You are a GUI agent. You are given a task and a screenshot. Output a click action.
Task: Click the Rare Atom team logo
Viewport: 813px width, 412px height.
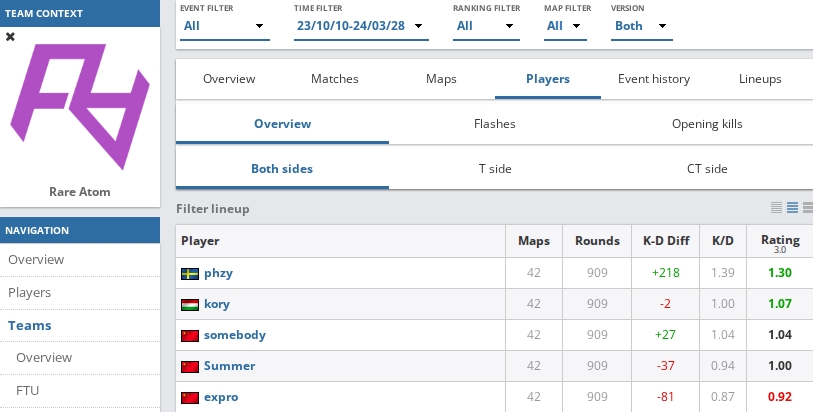pyautogui.click(x=80, y=106)
